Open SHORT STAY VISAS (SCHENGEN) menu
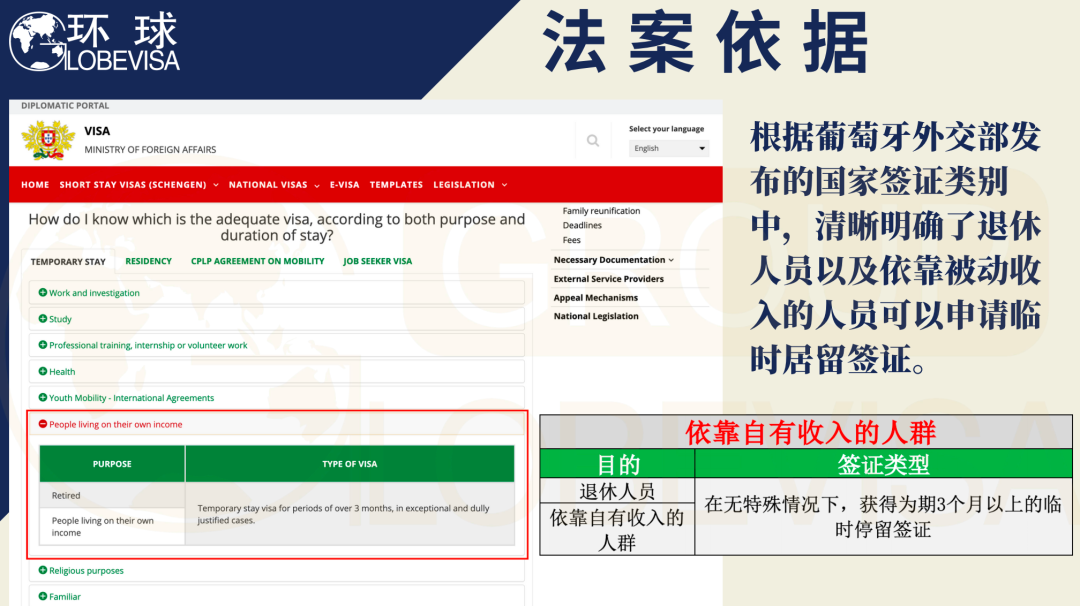 click(138, 185)
